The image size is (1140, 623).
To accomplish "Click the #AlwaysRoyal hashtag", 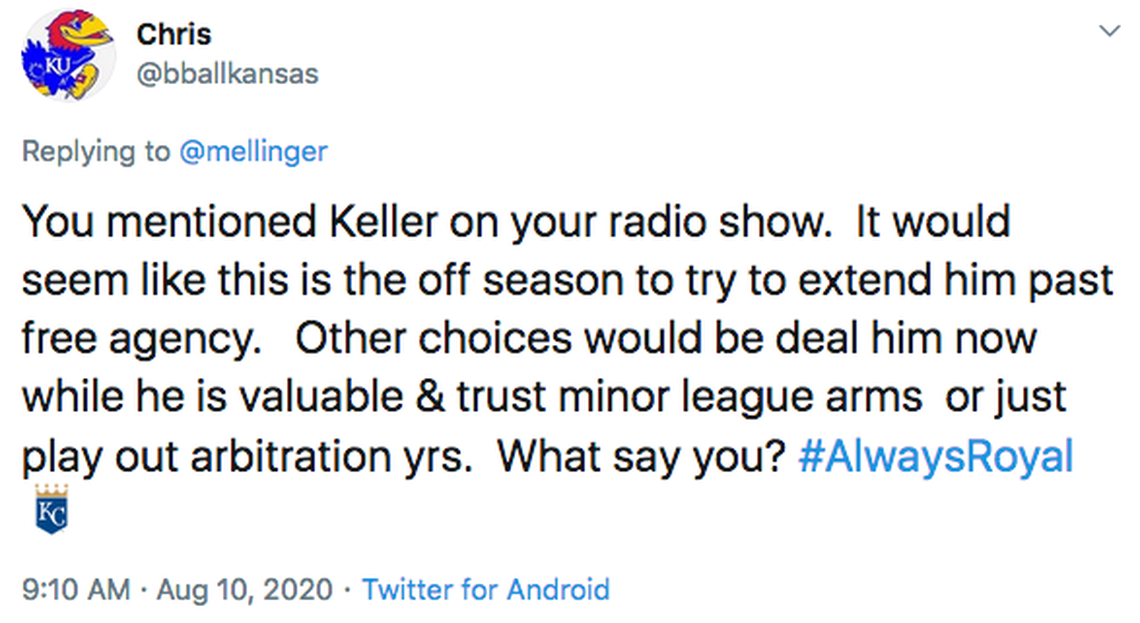I will coord(936,456).
